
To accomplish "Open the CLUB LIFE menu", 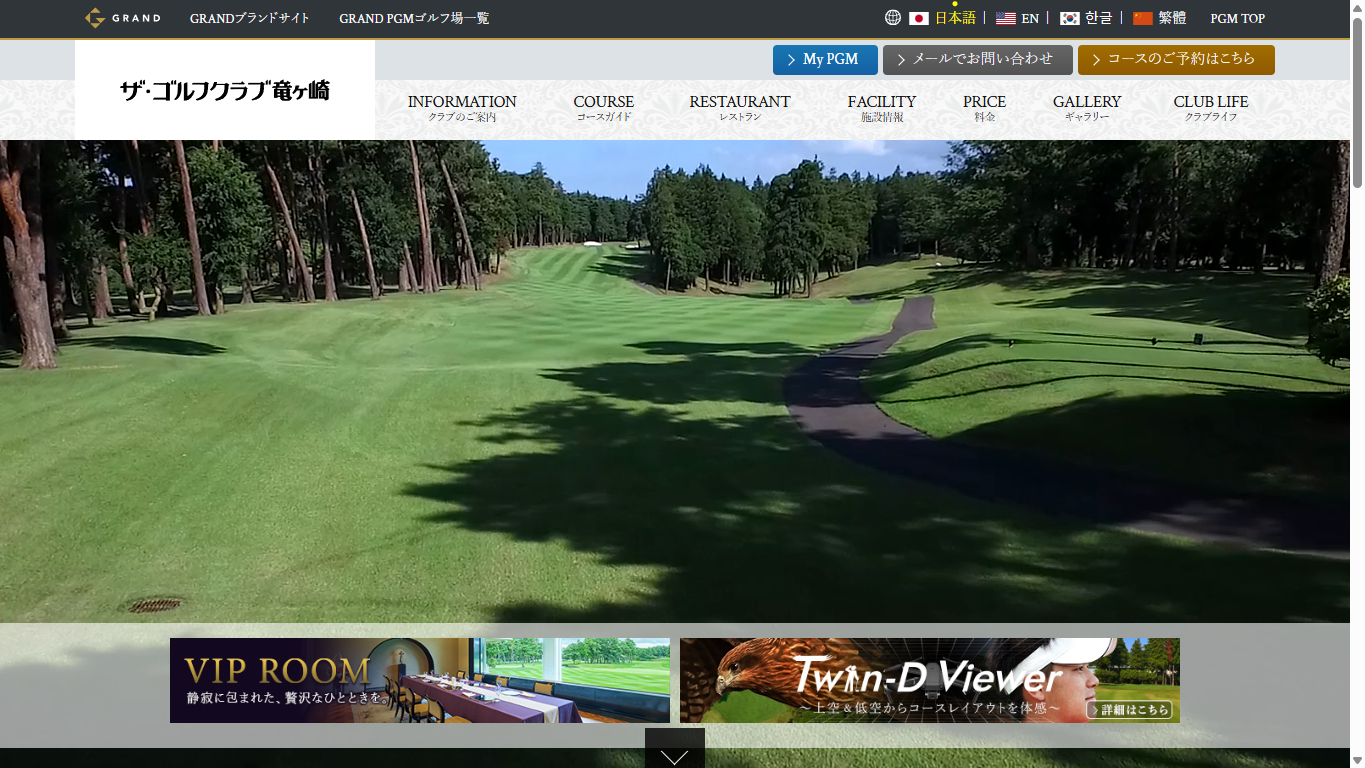I will [x=1211, y=108].
